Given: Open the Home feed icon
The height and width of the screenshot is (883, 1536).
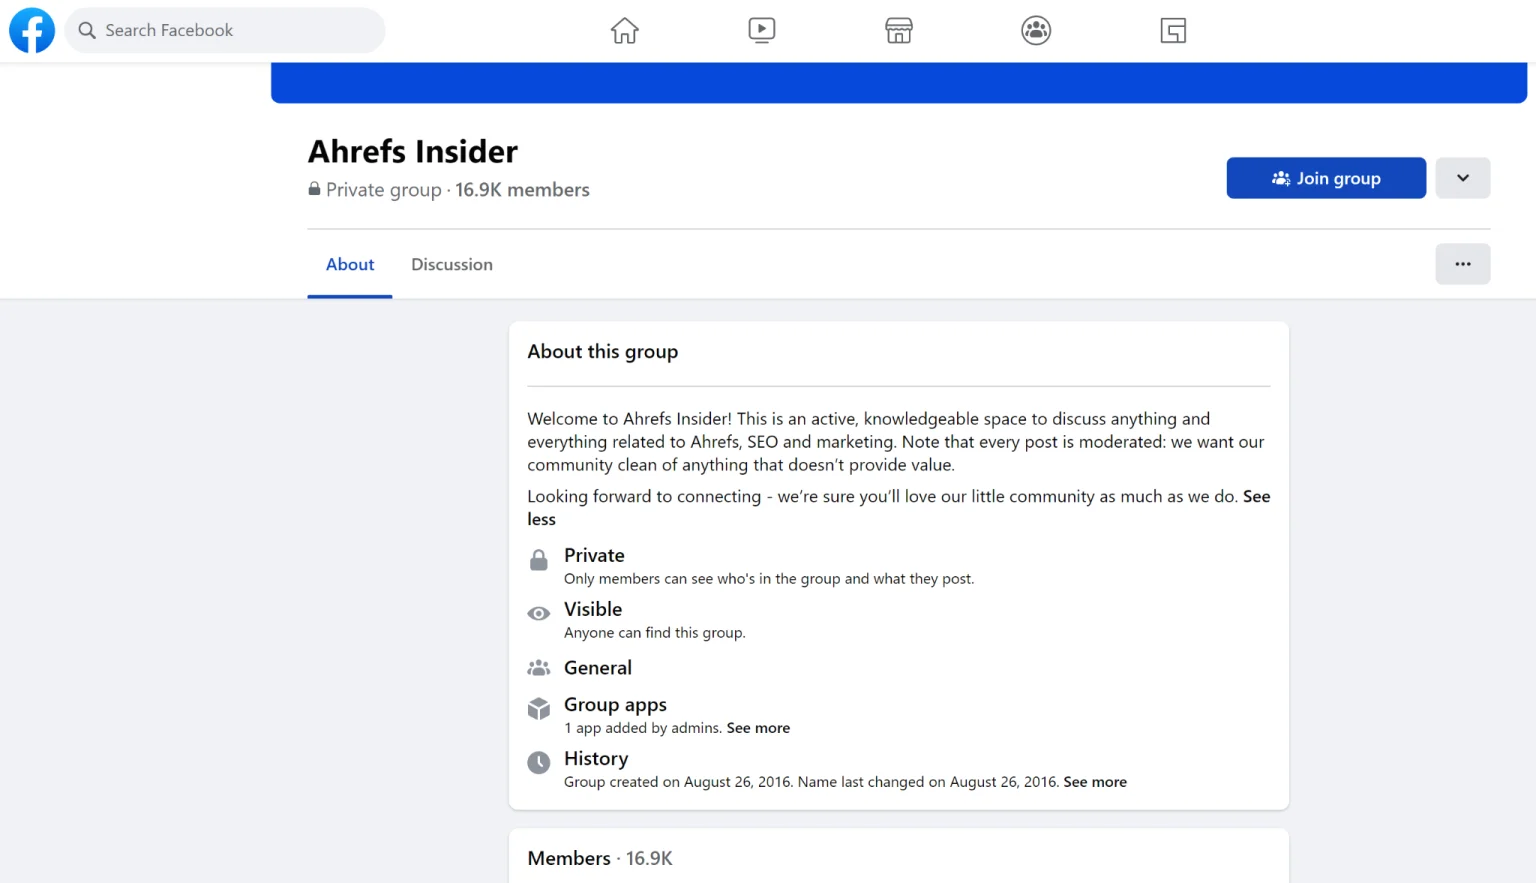Looking at the screenshot, I should 624,31.
